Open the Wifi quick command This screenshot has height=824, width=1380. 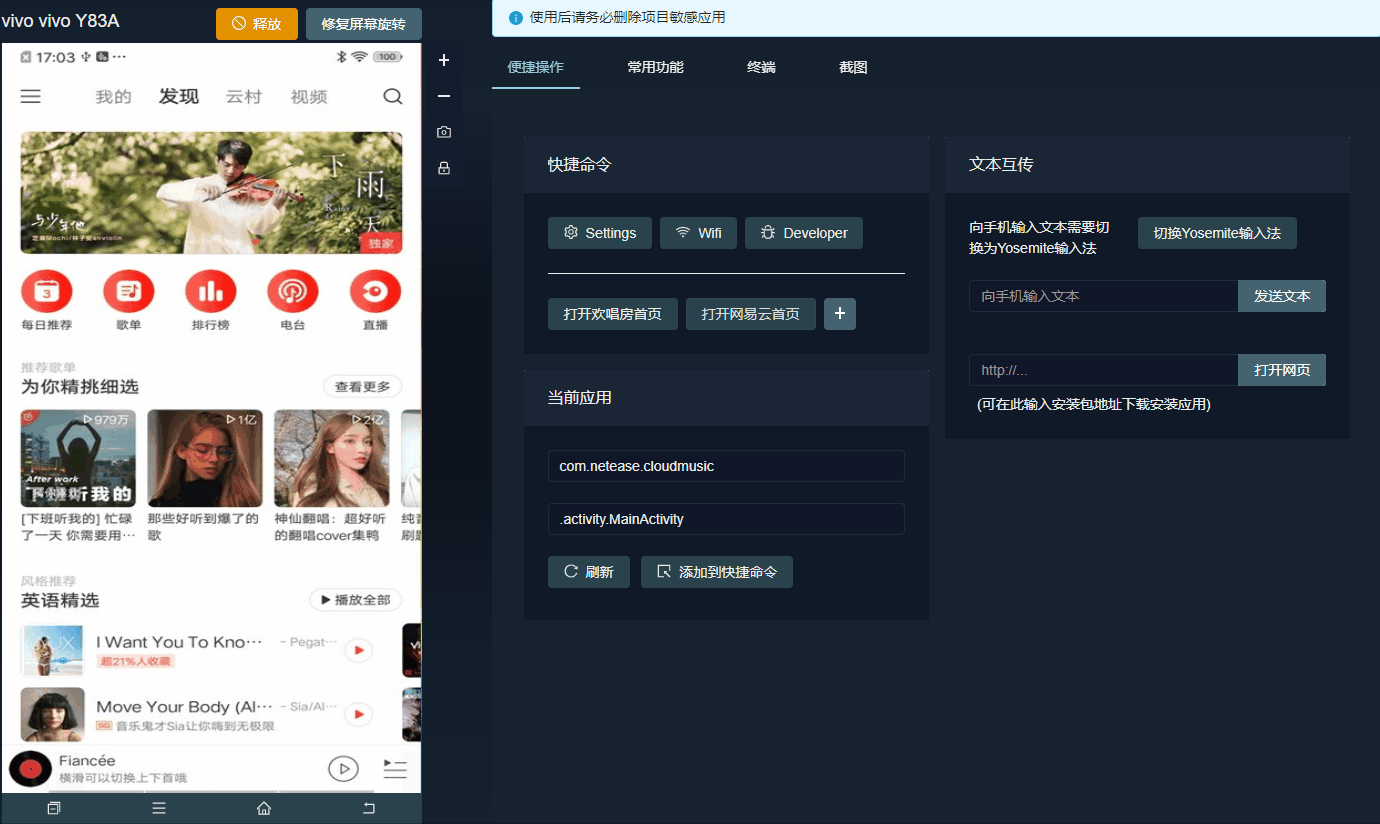tap(699, 233)
